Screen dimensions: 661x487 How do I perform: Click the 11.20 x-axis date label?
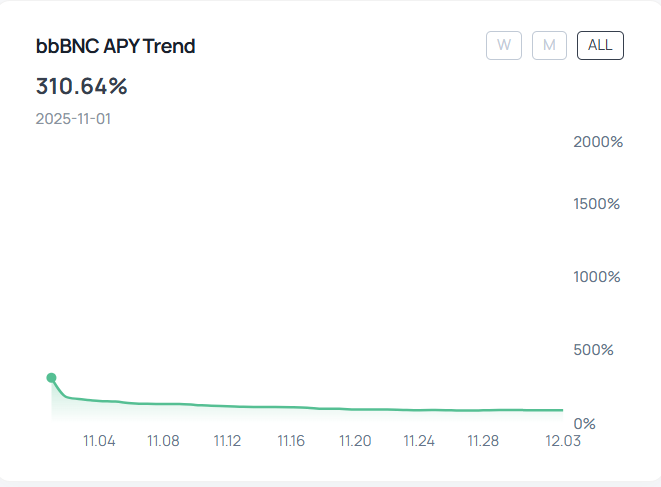[355, 441]
